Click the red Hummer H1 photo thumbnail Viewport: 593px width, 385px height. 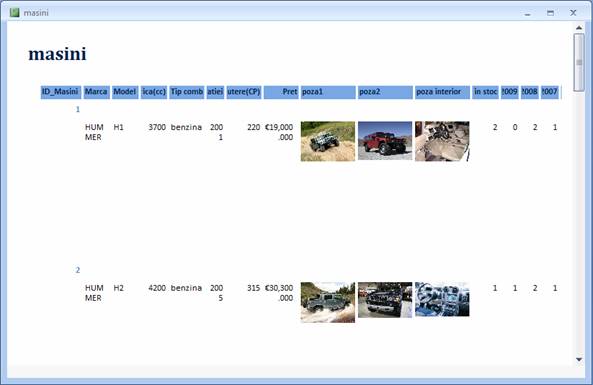[385, 140]
